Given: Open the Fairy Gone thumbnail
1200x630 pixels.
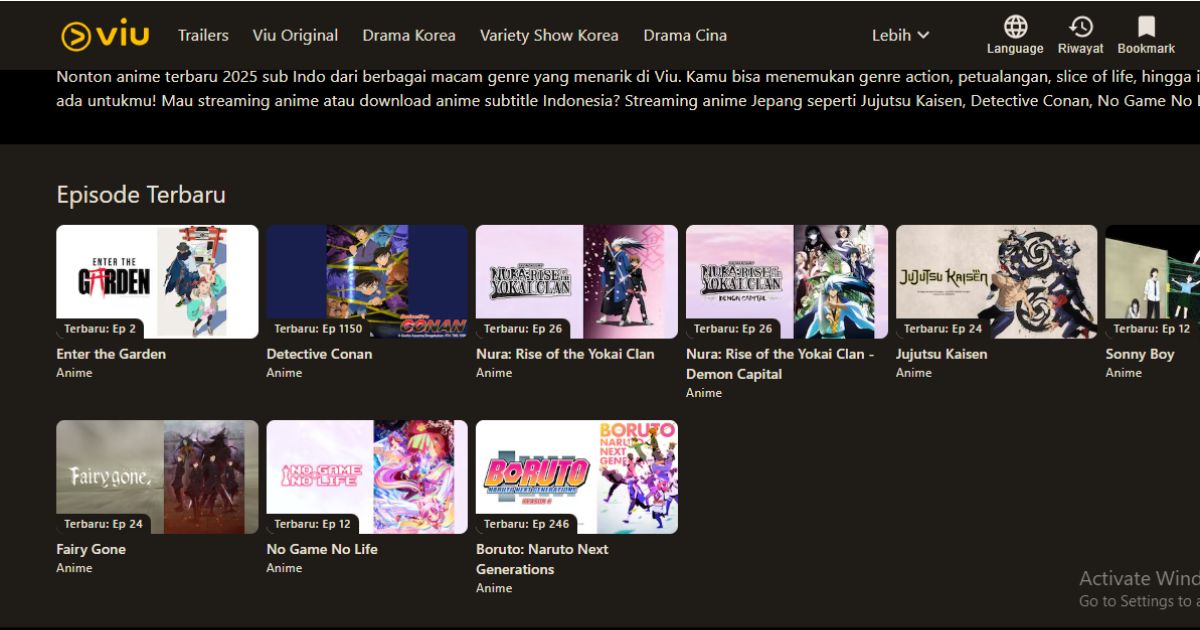Looking at the screenshot, I should [156, 476].
